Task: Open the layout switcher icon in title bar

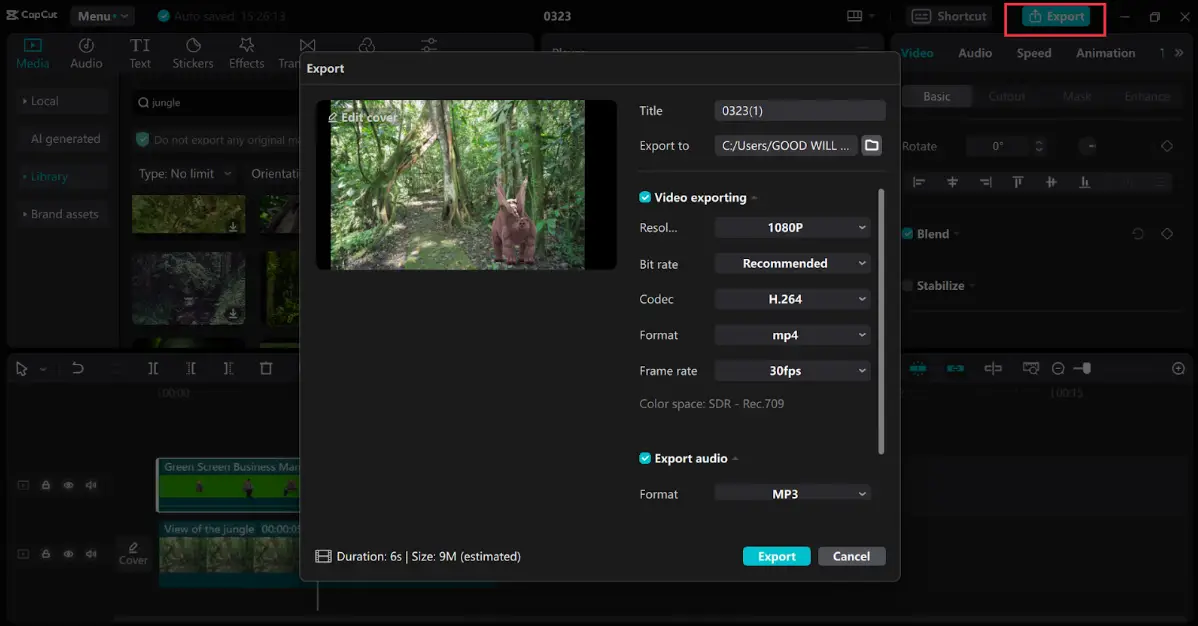Action: pyautogui.click(x=855, y=16)
